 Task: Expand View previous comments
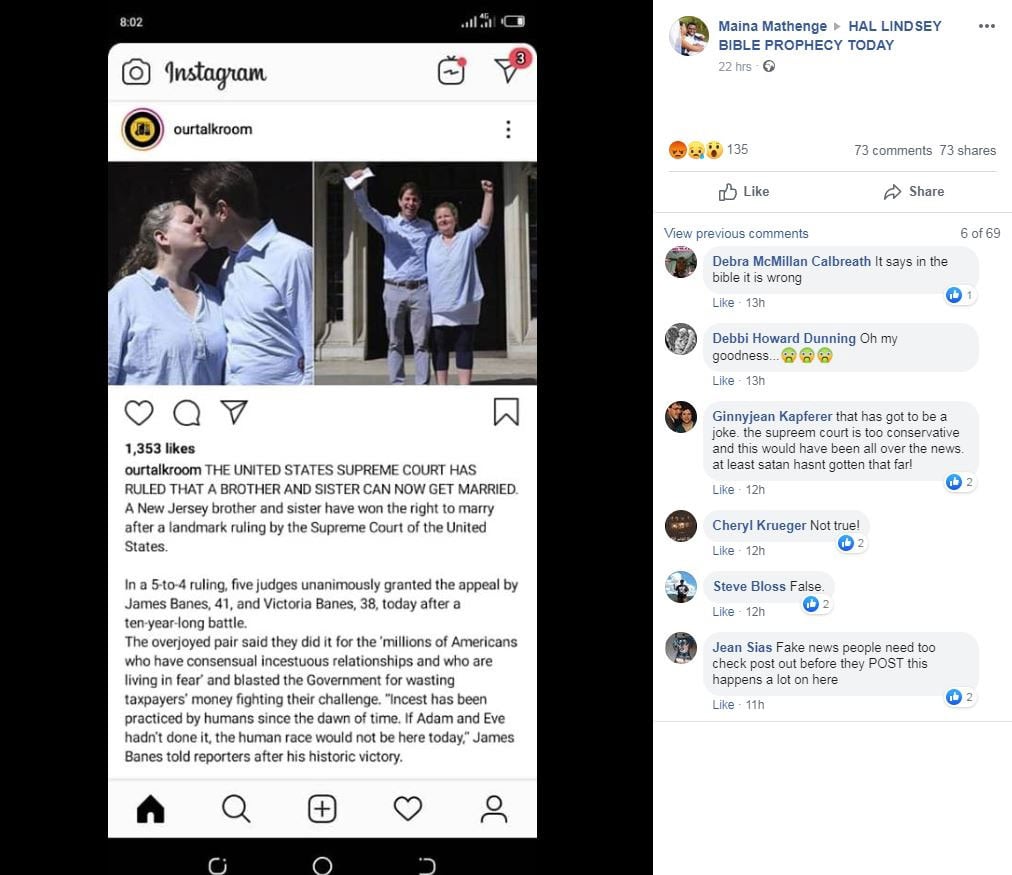[736, 233]
